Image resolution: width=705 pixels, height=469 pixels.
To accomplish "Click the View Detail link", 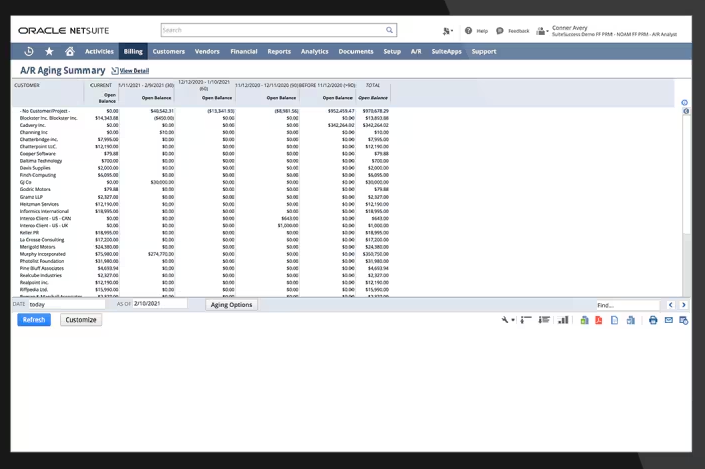I will [134, 71].
